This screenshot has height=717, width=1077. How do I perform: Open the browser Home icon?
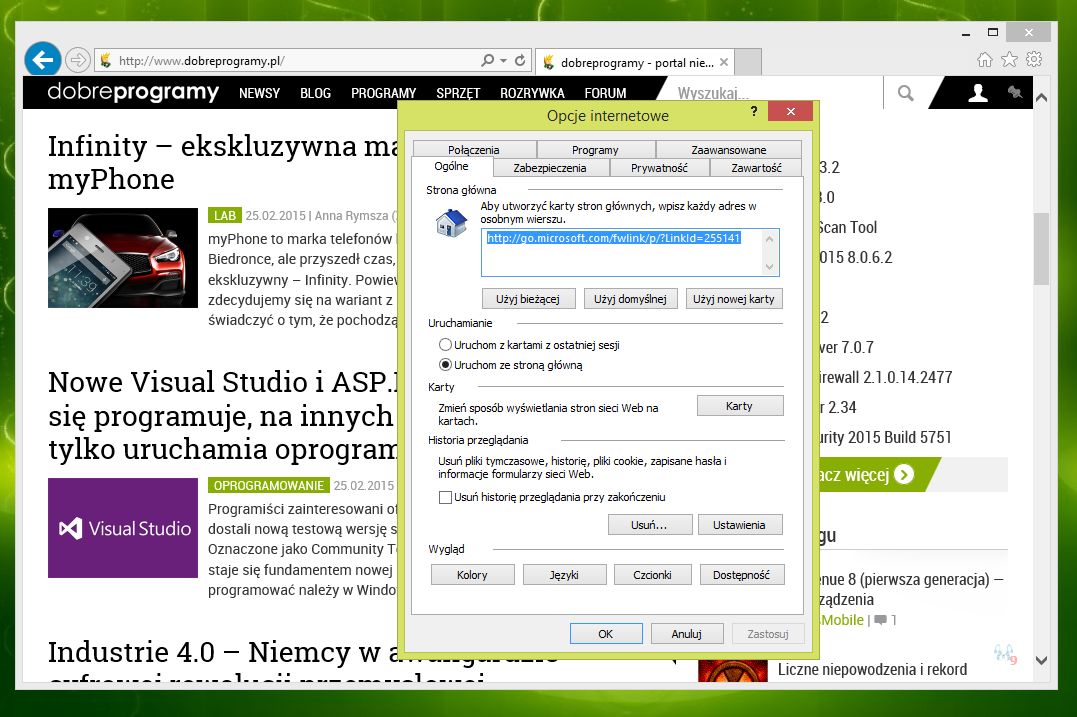point(985,60)
